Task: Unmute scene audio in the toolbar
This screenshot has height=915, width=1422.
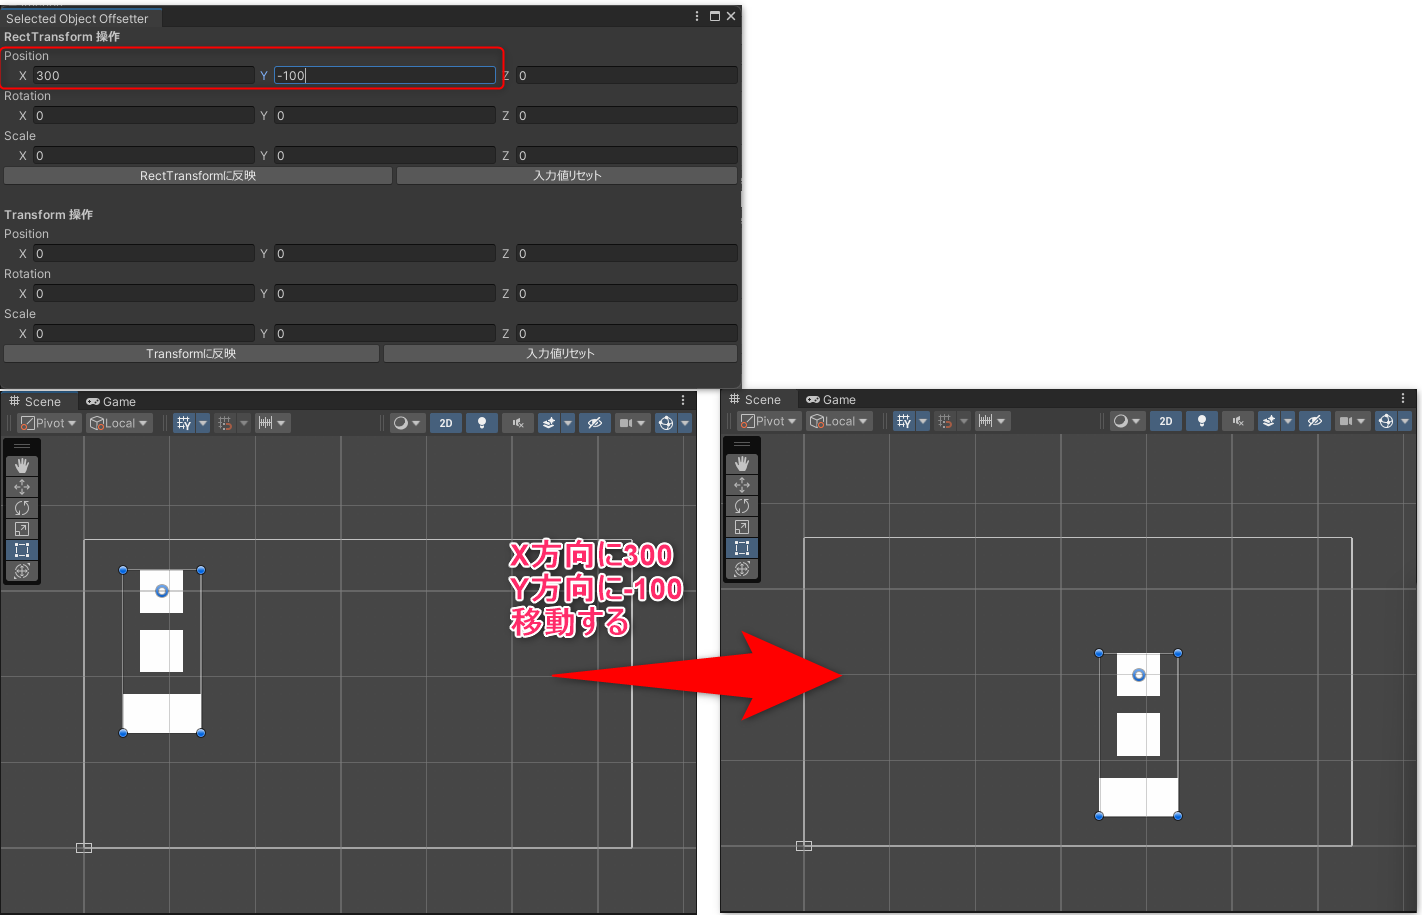Action: pos(517,422)
